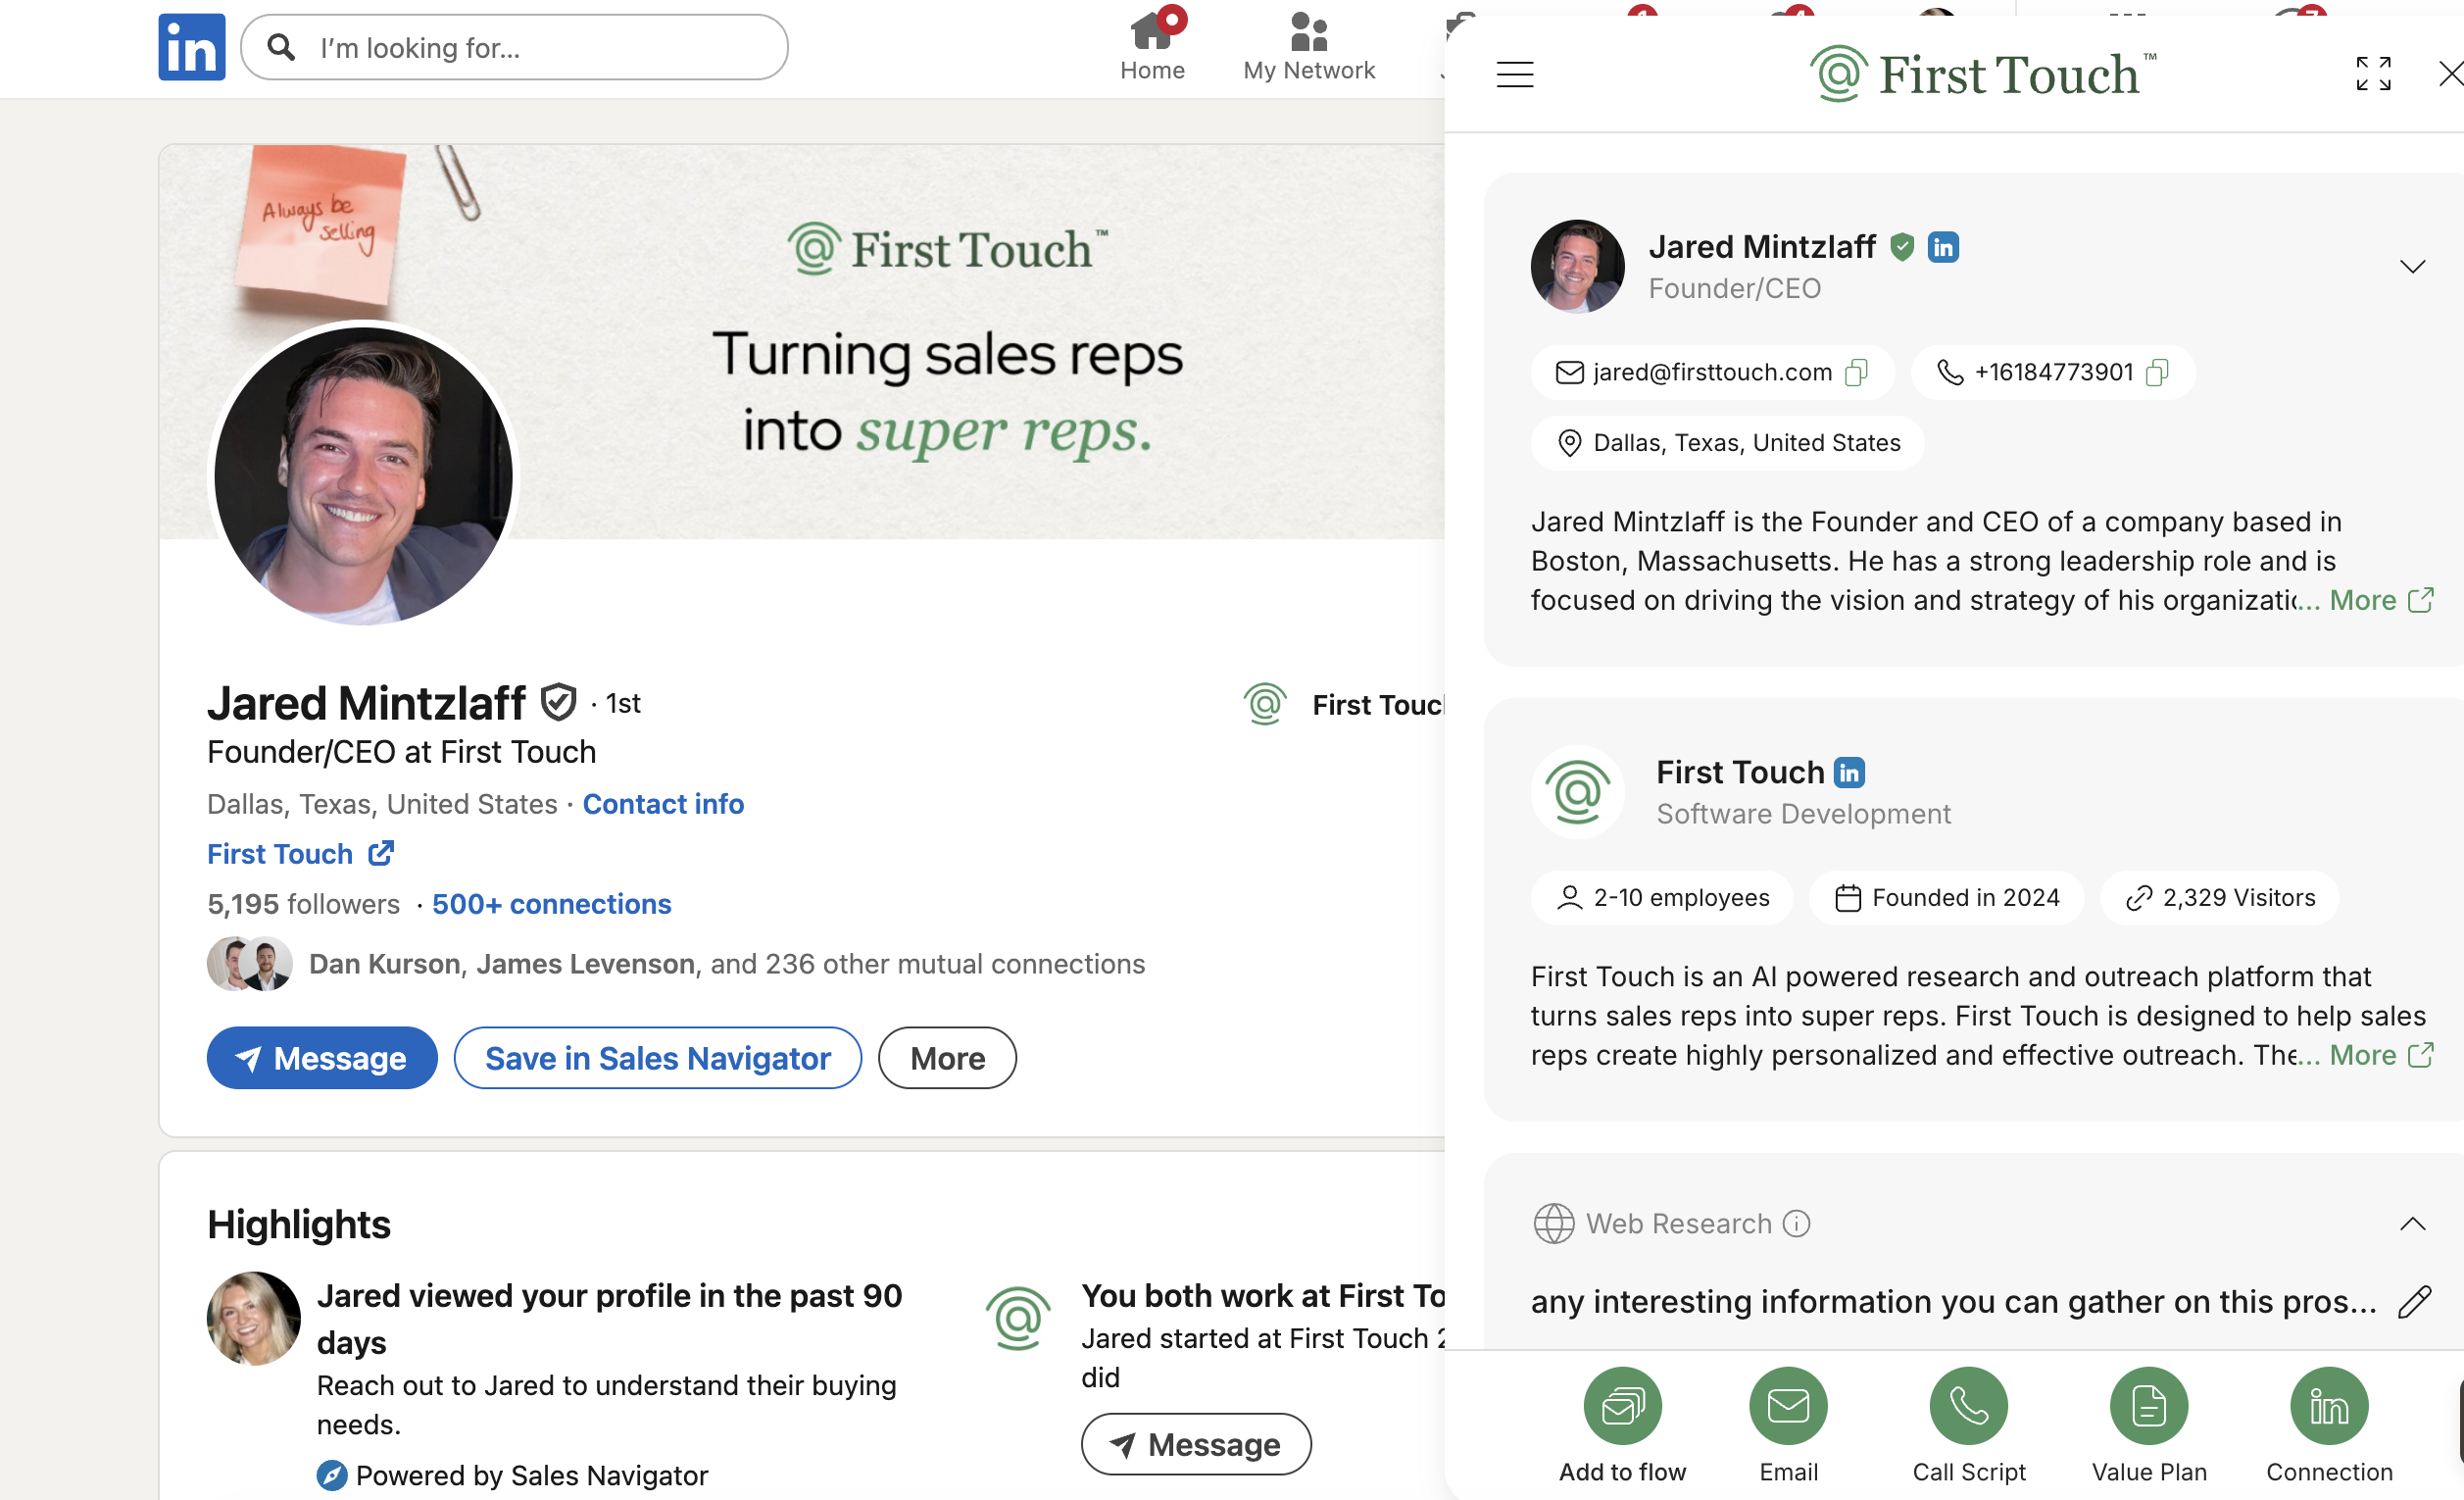Open the My Network tab
Image resolution: width=2464 pixels, height=1500 pixels.
click(1308, 47)
